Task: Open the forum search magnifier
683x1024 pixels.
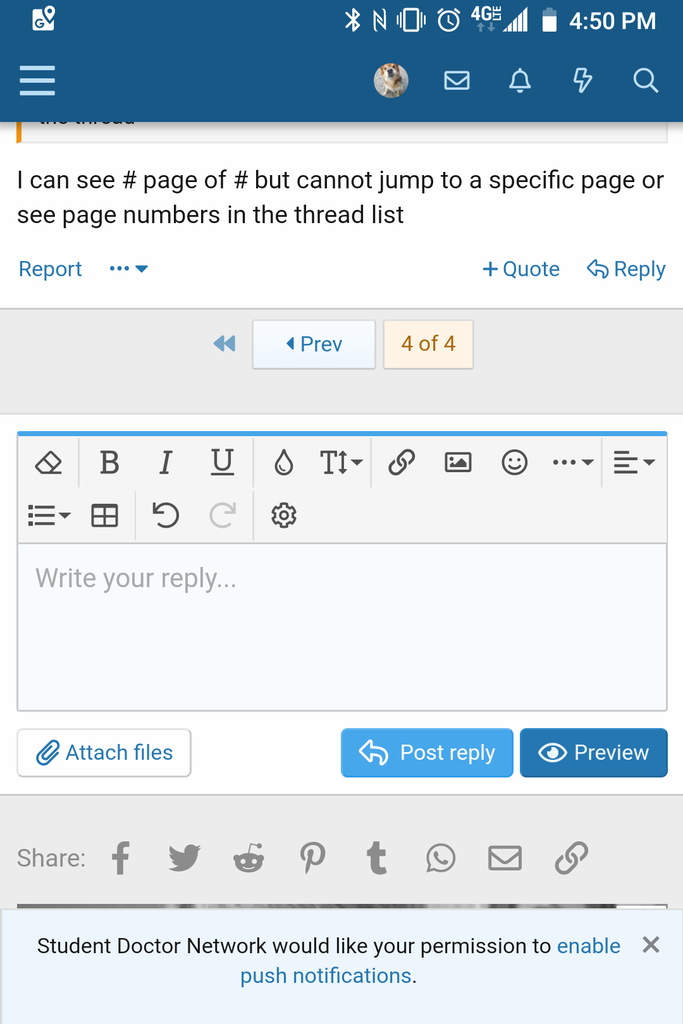Action: 646,80
